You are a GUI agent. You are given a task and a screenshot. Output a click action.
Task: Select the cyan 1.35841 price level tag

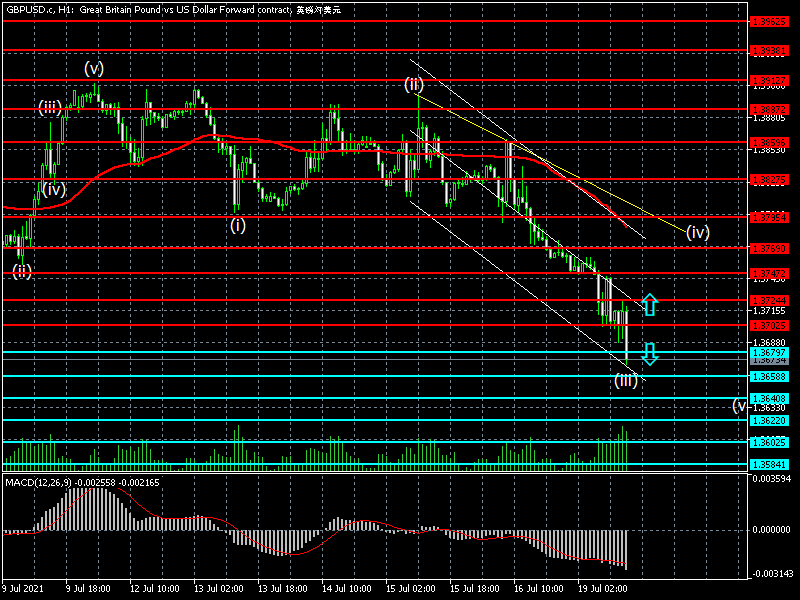(x=769, y=465)
